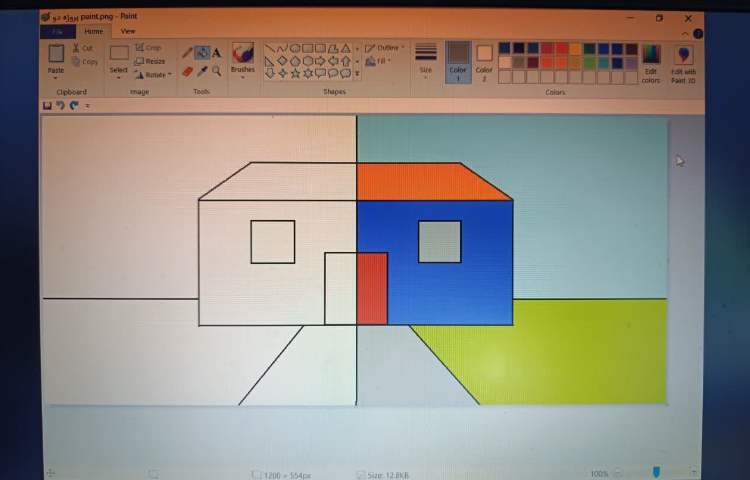Undo the last action
750x480 pixels.
pyautogui.click(x=60, y=106)
